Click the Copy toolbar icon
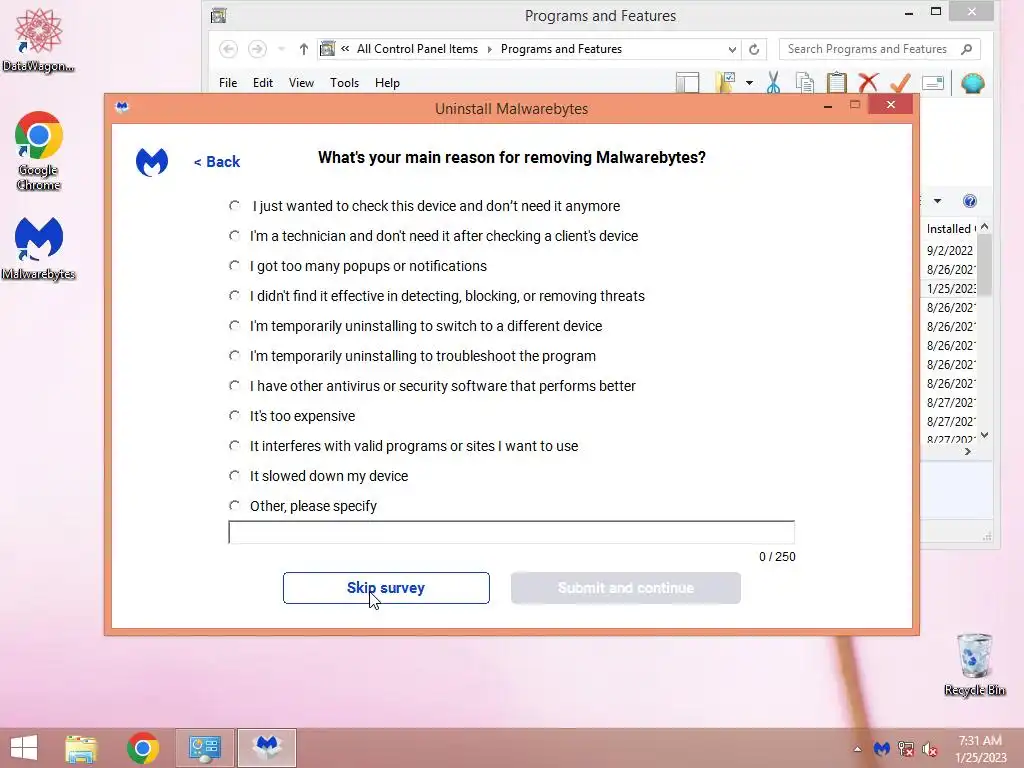Viewport: 1024px width, 768px height. click(805, 83)
